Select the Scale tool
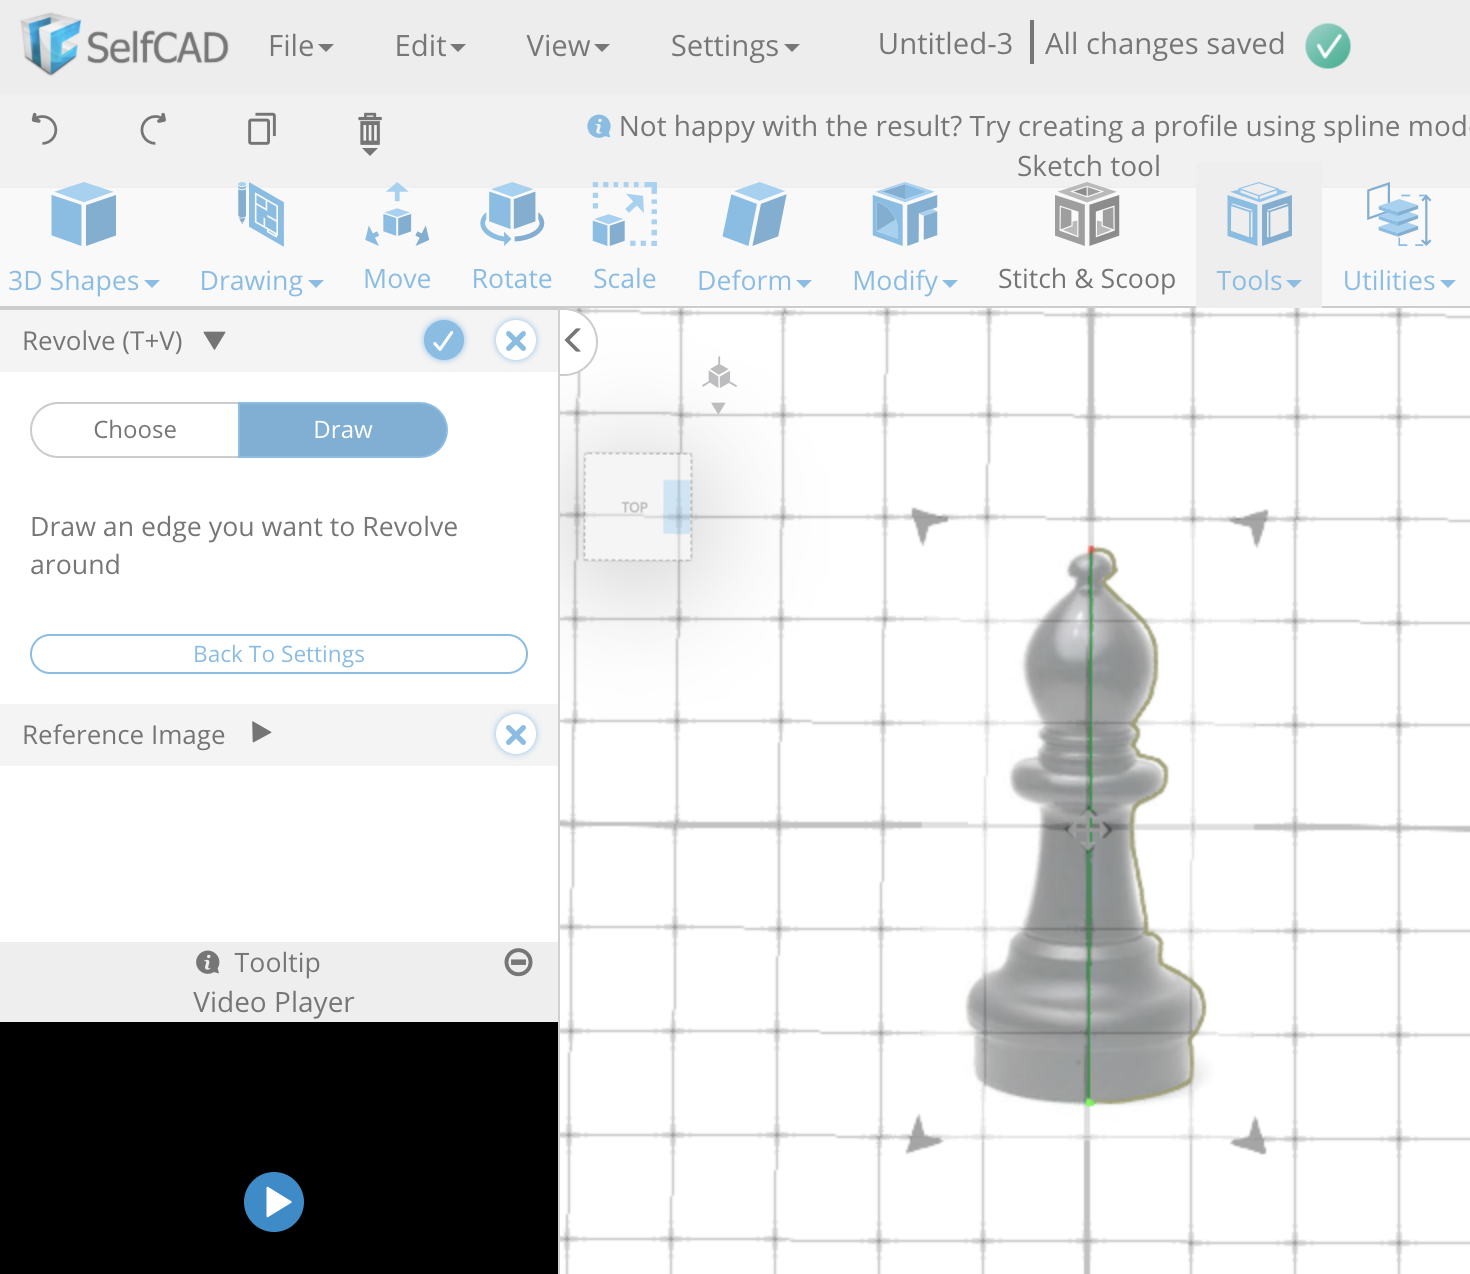Viewport: 1470px width, 1274px height. 624,238
